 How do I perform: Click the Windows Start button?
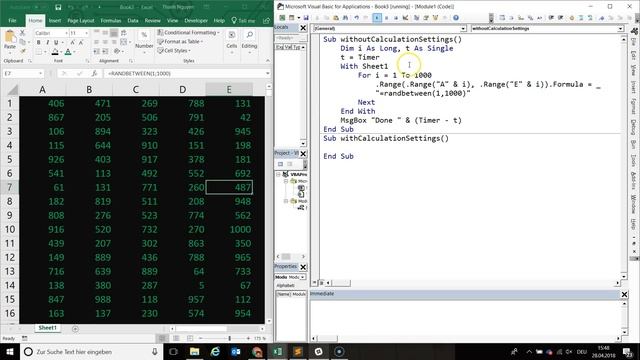click(x=9, y=351)
